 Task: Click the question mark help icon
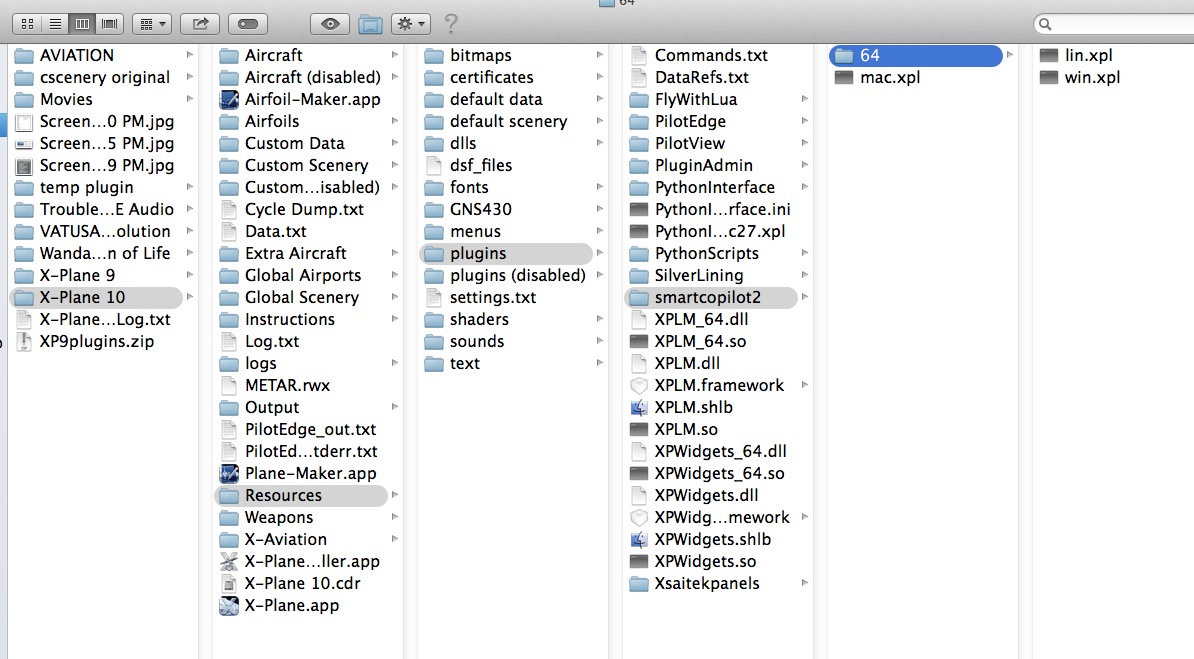pyautogui.click(x=451, y=22)
